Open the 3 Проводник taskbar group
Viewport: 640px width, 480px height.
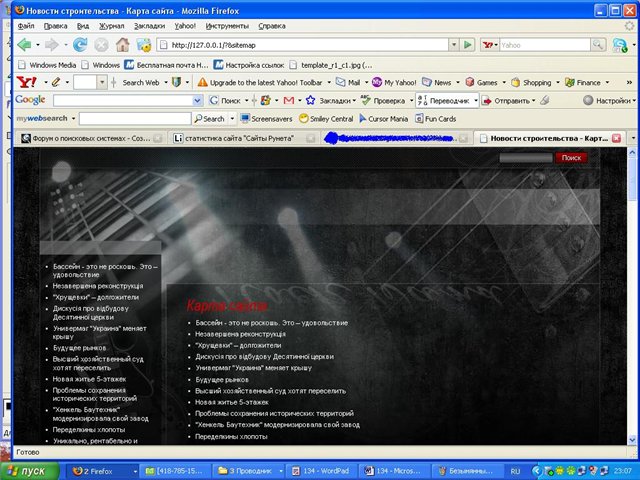point(249,471)
